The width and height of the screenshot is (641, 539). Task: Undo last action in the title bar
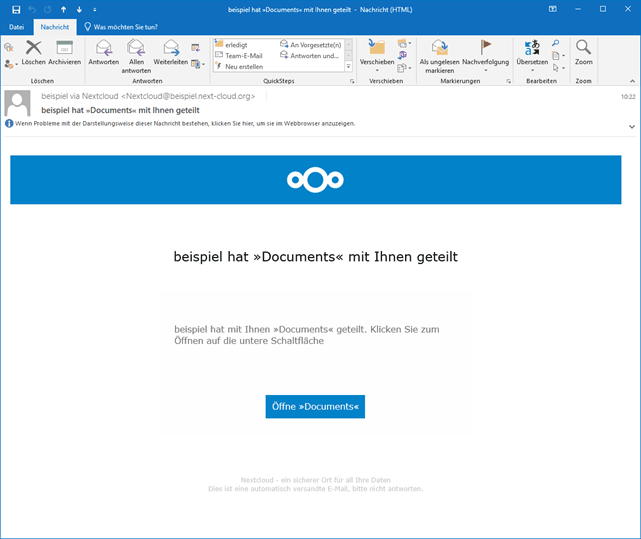click(x=32, y=9)
